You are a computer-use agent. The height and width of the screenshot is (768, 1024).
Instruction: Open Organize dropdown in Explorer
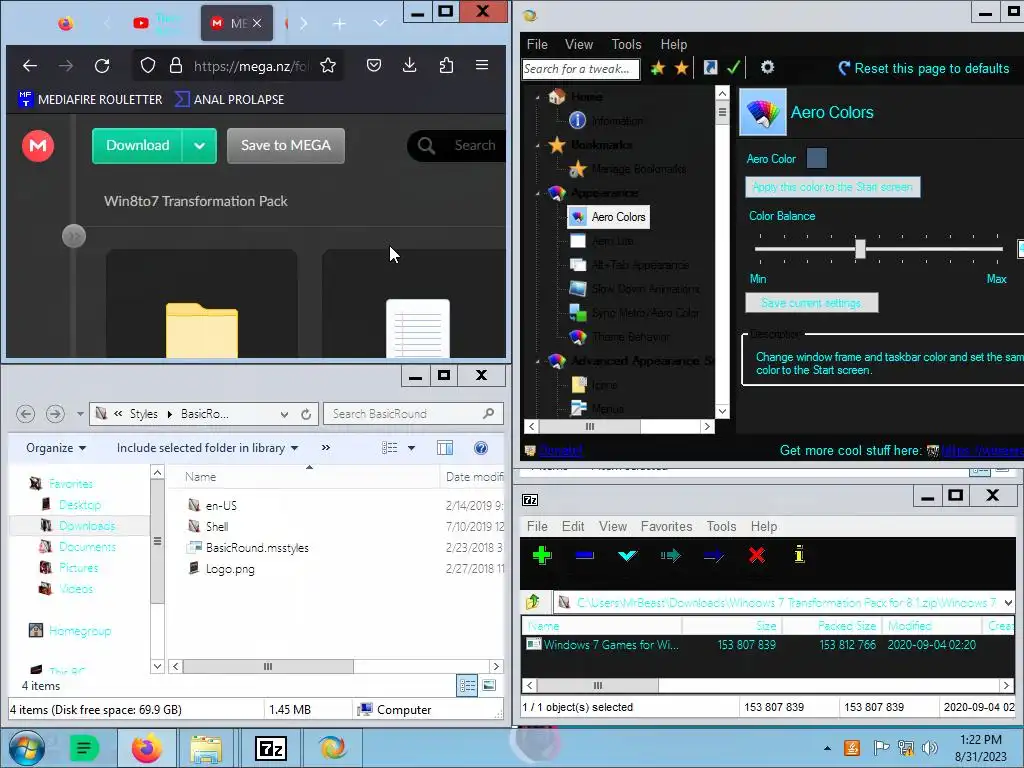pos(56,448)
